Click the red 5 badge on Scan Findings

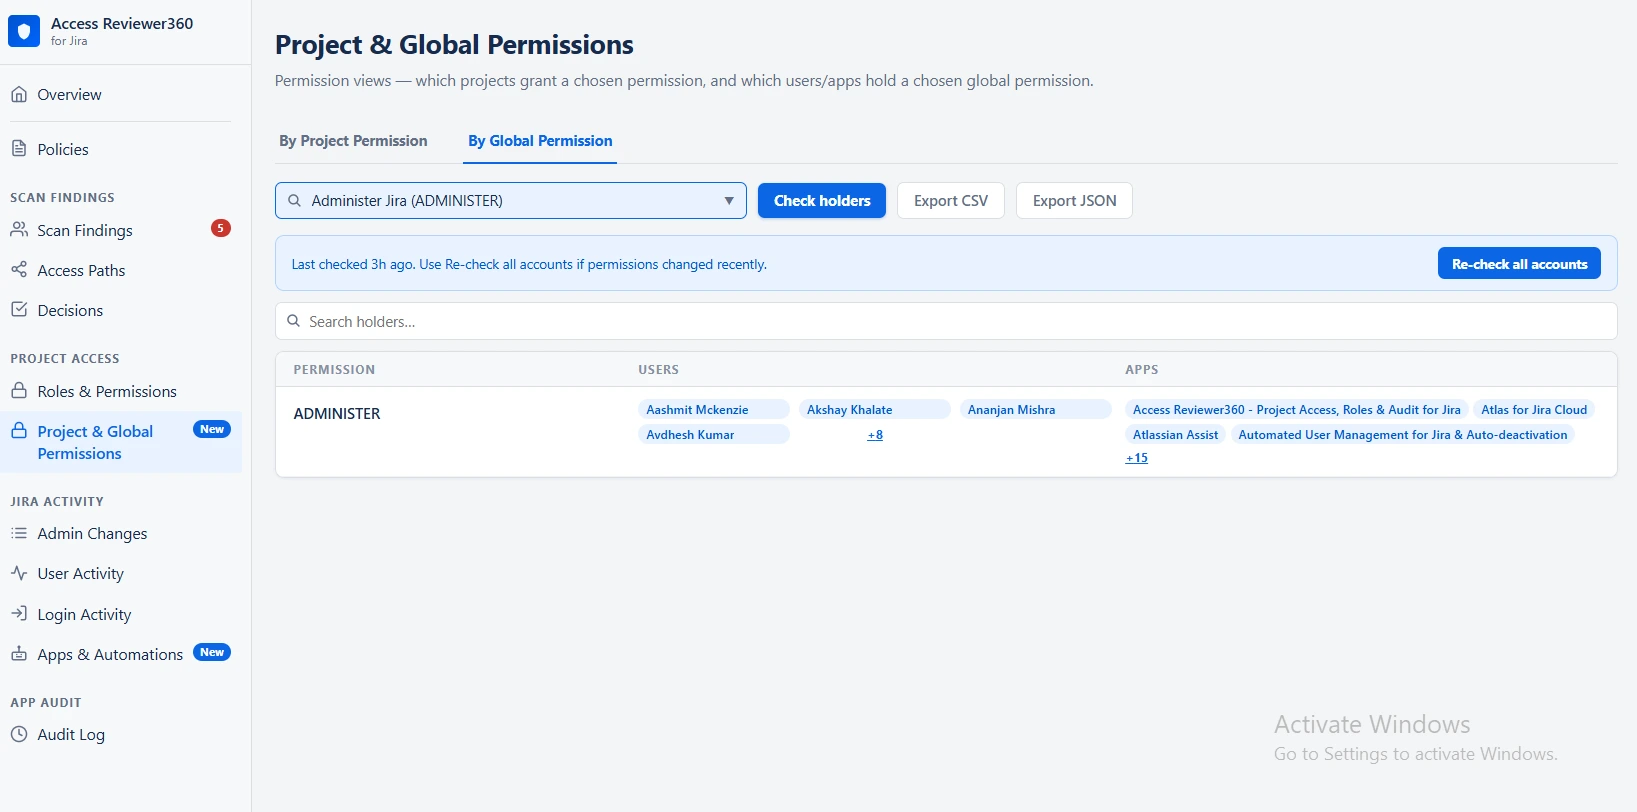(221, 228)
